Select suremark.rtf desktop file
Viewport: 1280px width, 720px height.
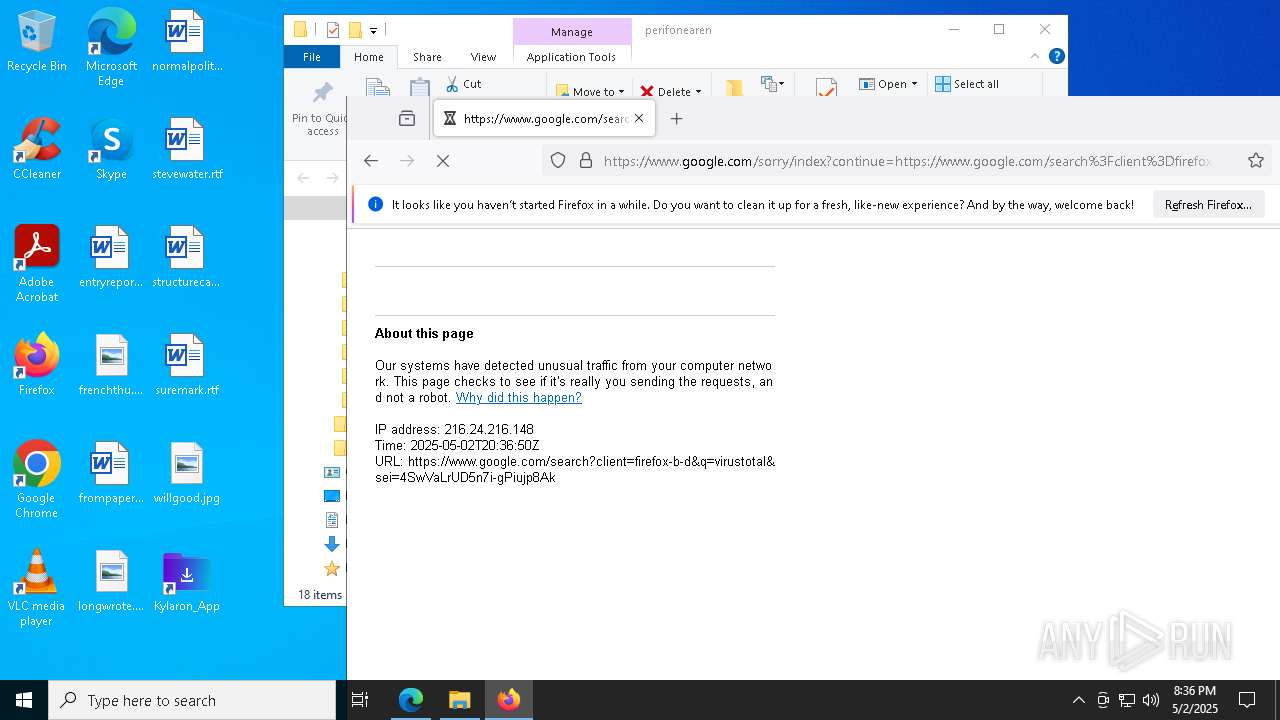coord(186,366)
